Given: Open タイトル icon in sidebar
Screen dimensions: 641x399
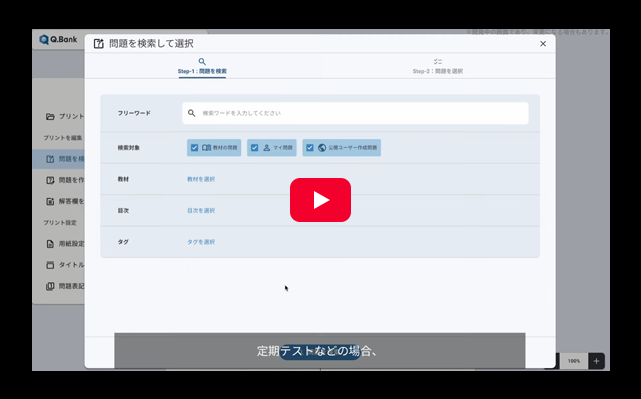Looking at the screenshot, I should [50, 265].
